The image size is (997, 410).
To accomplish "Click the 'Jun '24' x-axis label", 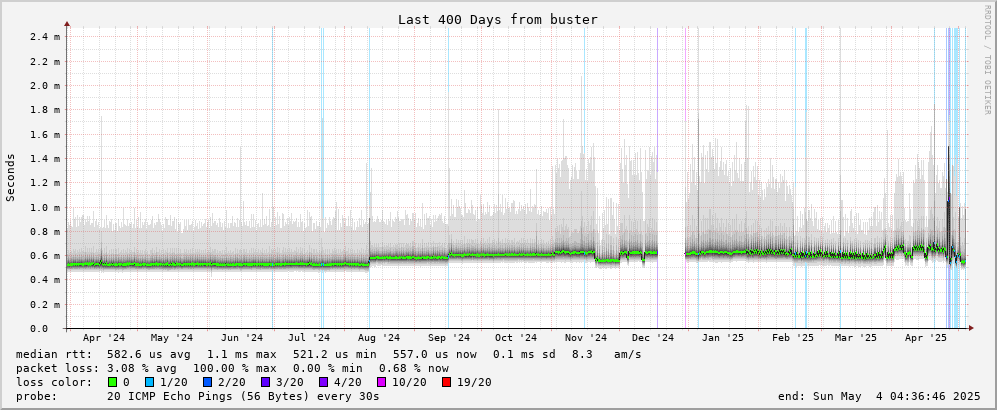I will (242, 338).
